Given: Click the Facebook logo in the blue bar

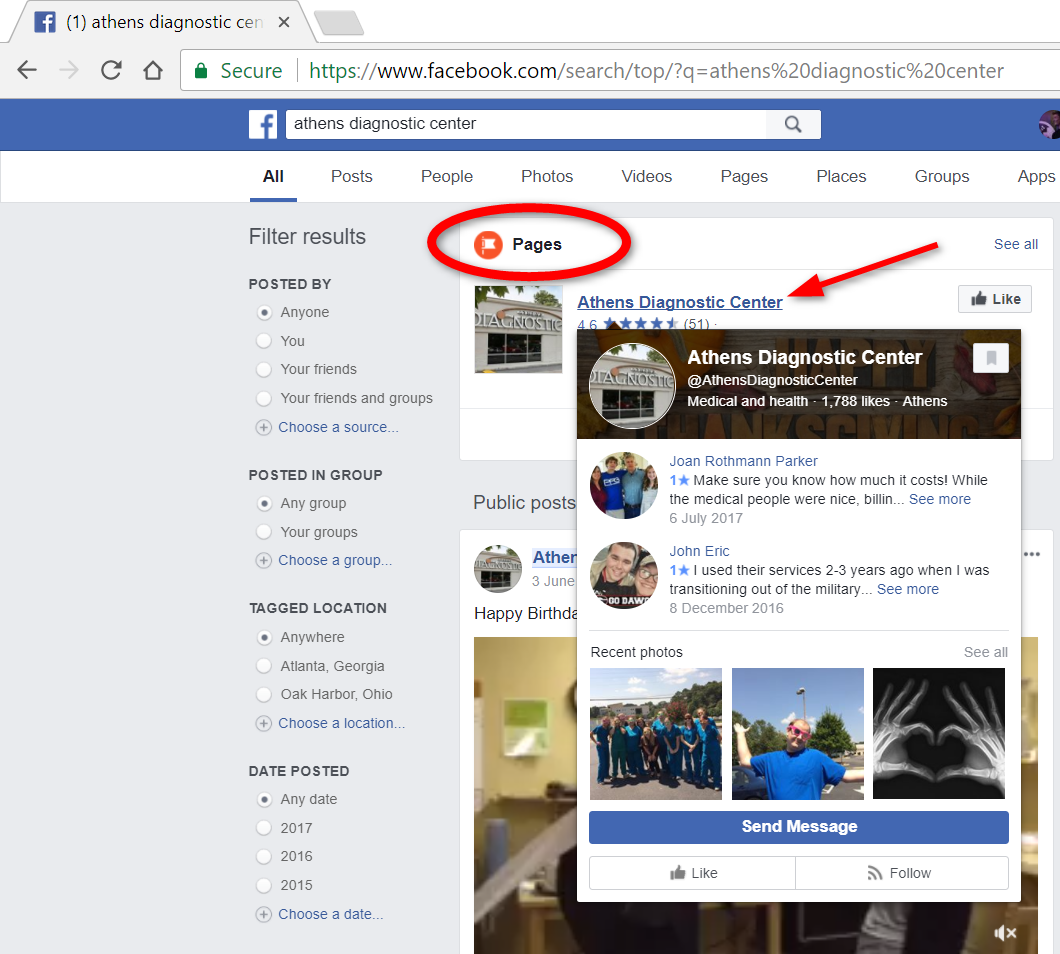Looking at the screenshot, I should (263, 124).
